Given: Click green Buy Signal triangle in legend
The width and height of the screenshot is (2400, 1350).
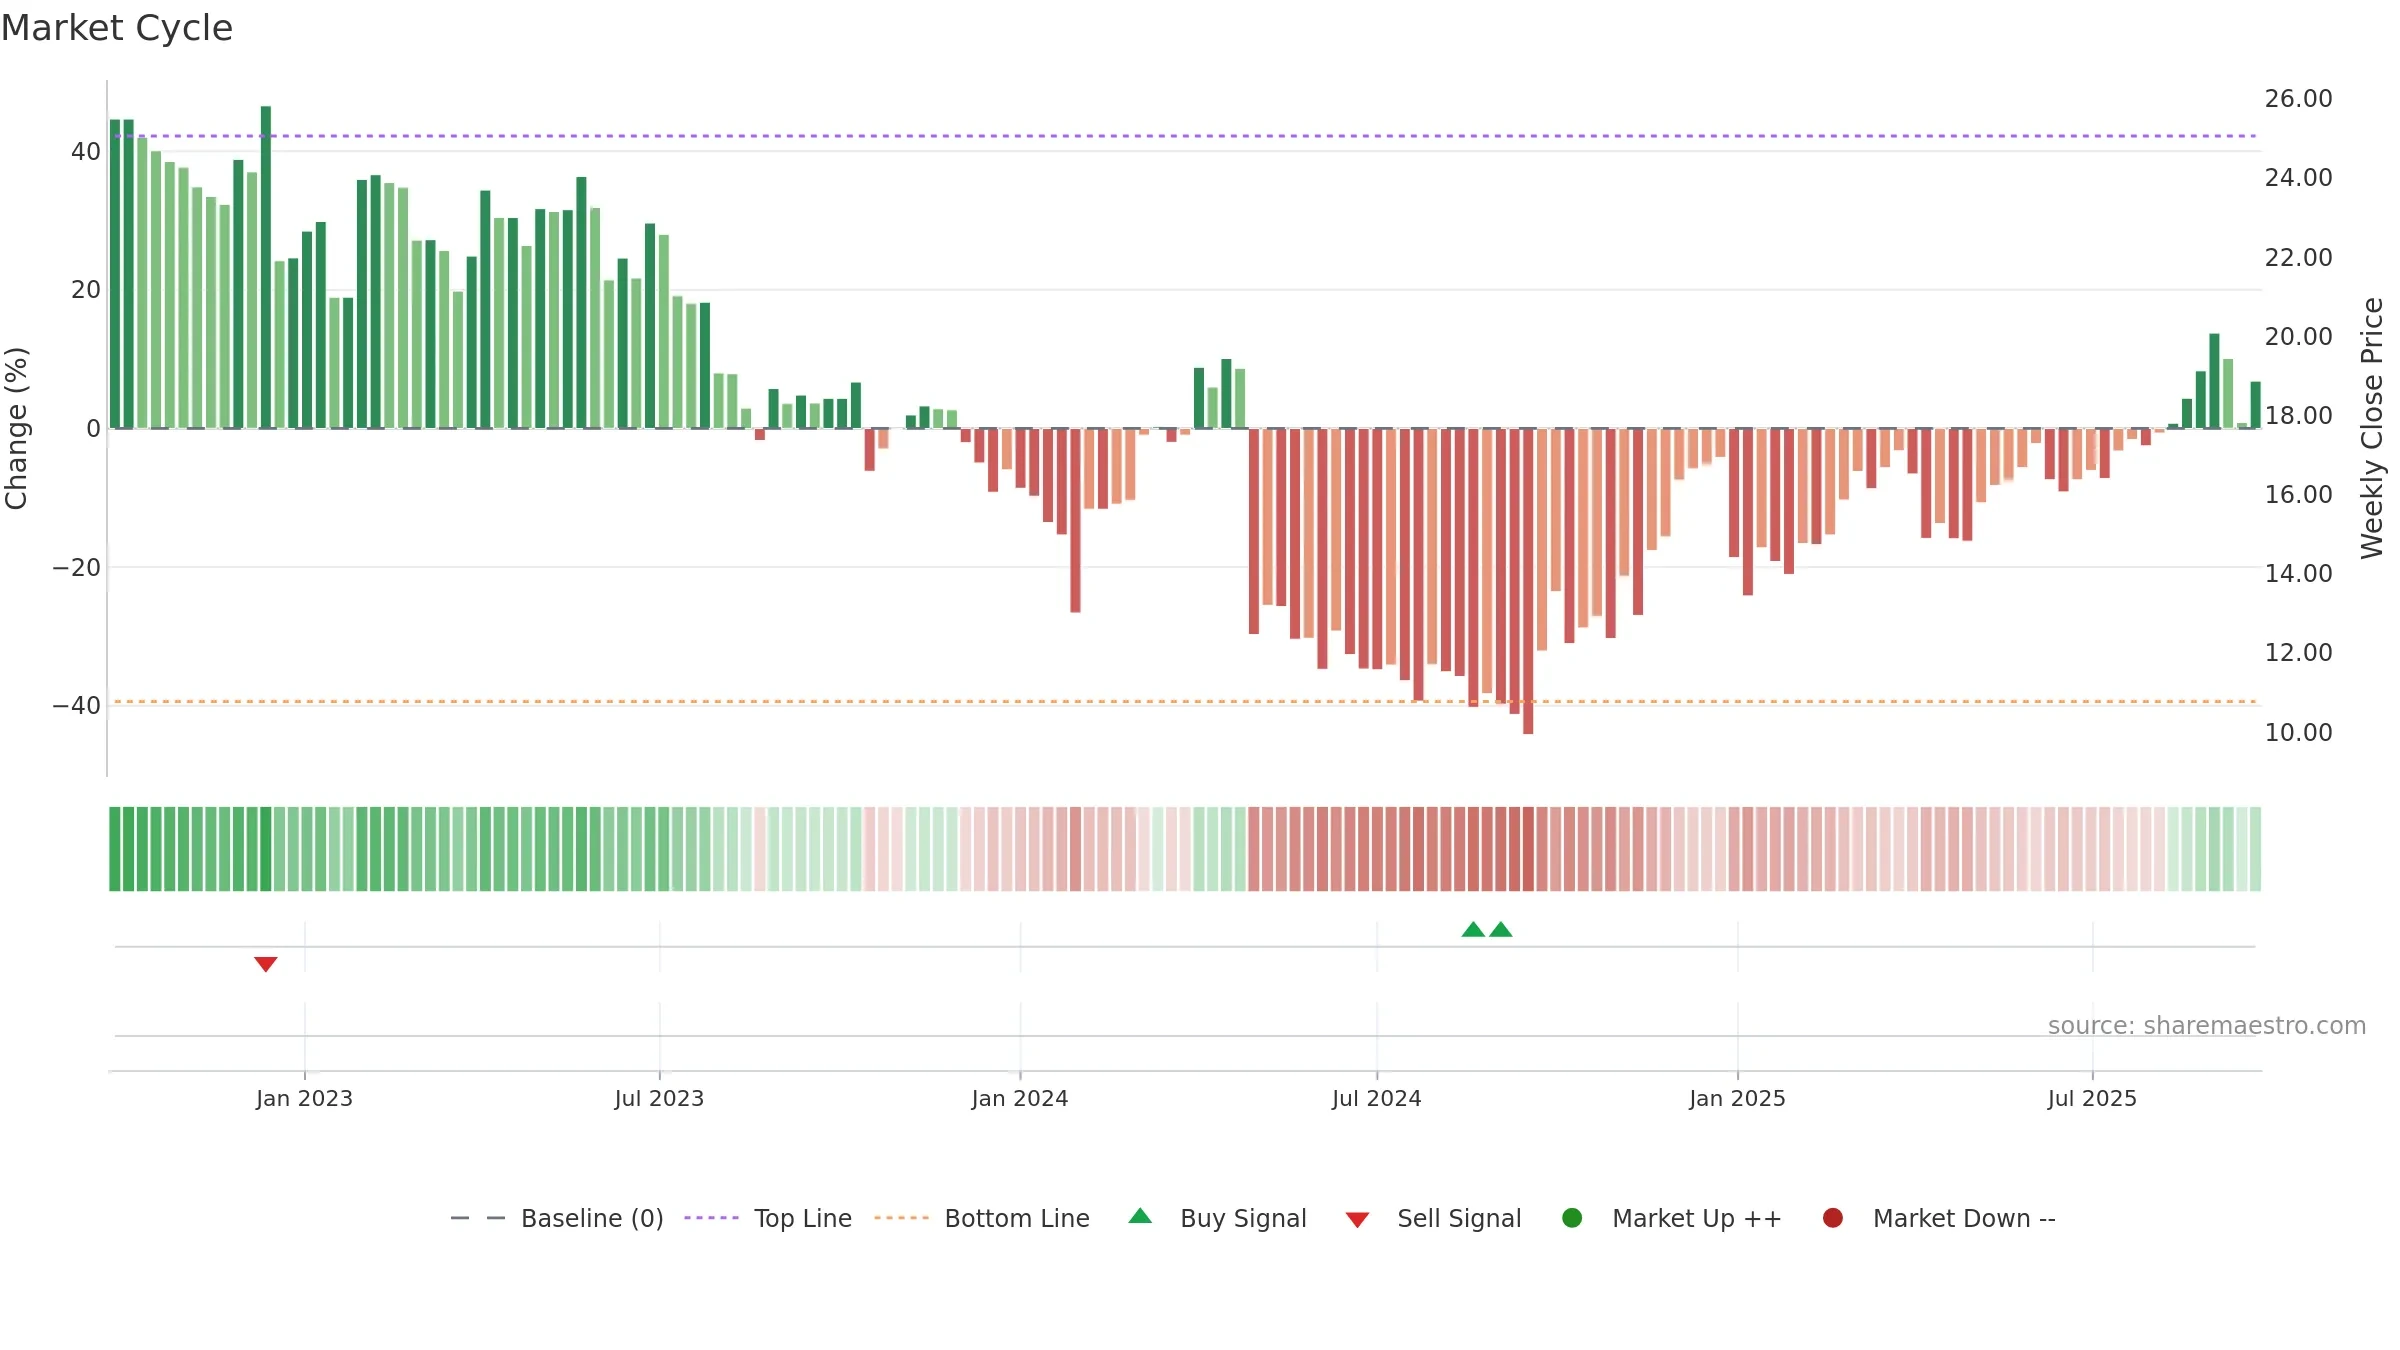Looking at the screenshot, I should pyautogui.click(x=1140, y=1216).
